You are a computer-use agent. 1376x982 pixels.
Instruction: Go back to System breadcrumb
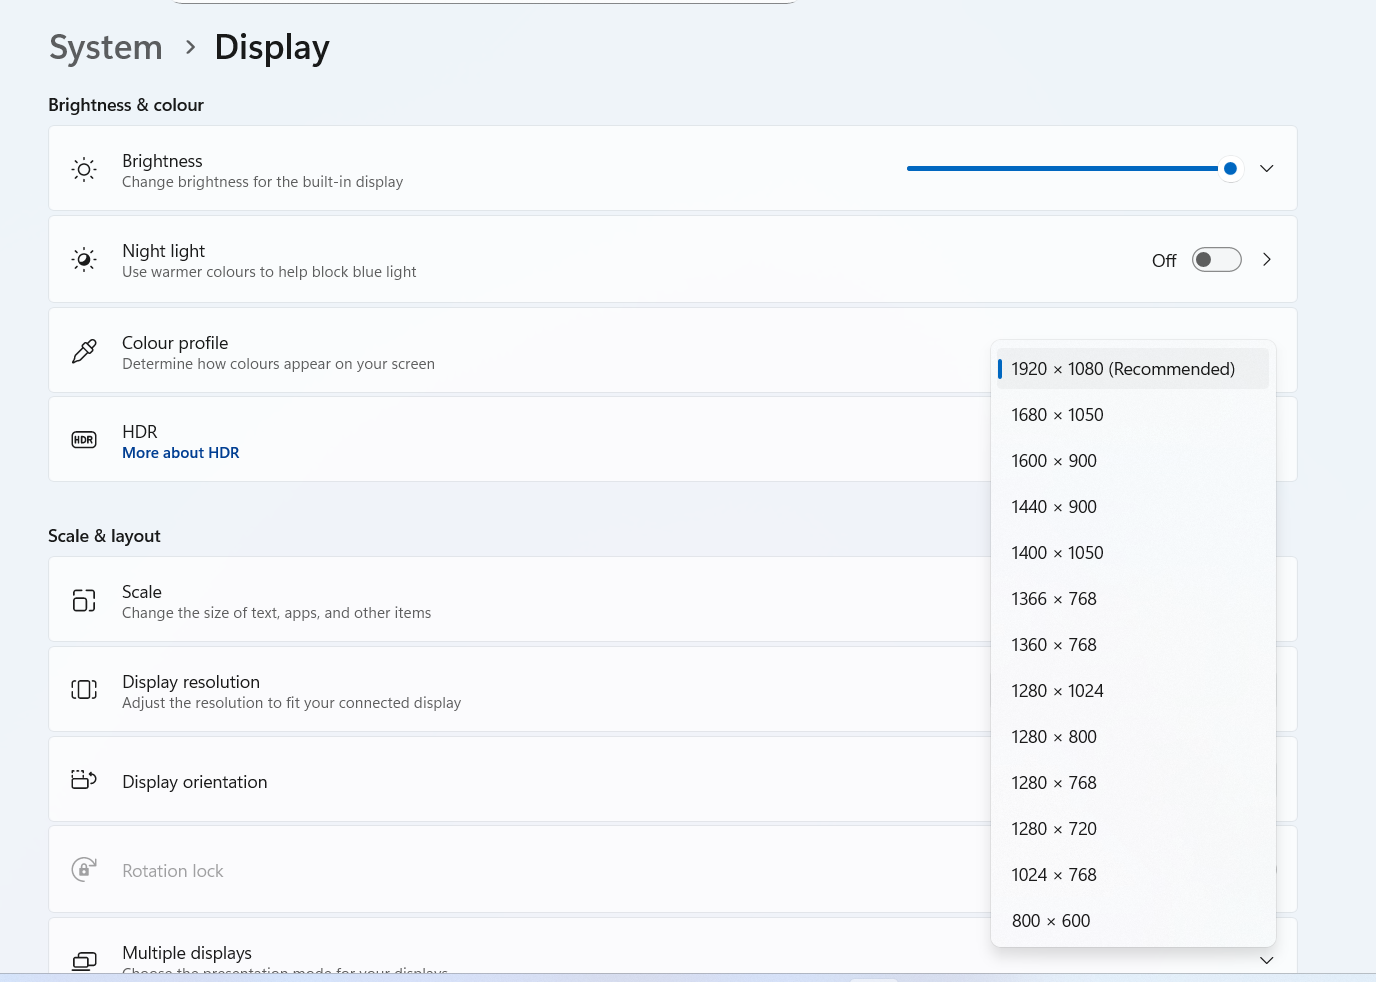(106, 47)
